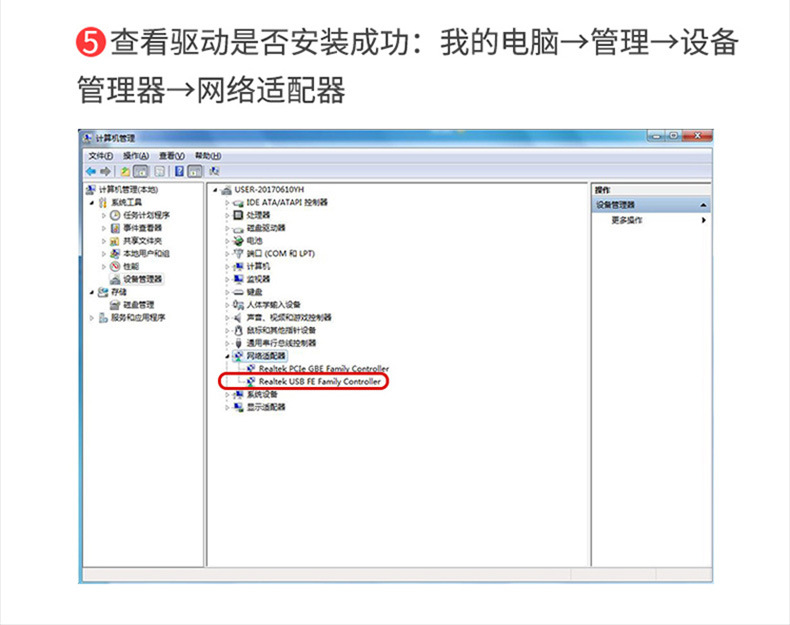Click the 共享文件夹 icon in left tree
The image size is (790, 625).
pyautogui.click(x=115, y=241)
